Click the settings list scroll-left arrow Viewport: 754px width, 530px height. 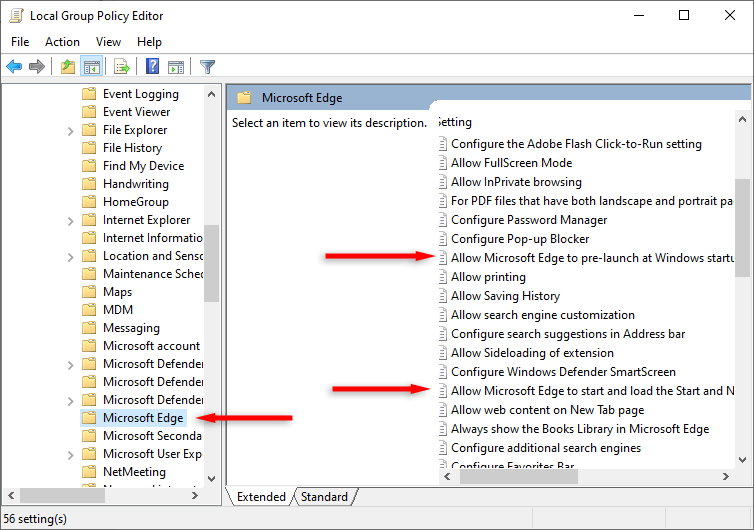[x=447, y=477]
